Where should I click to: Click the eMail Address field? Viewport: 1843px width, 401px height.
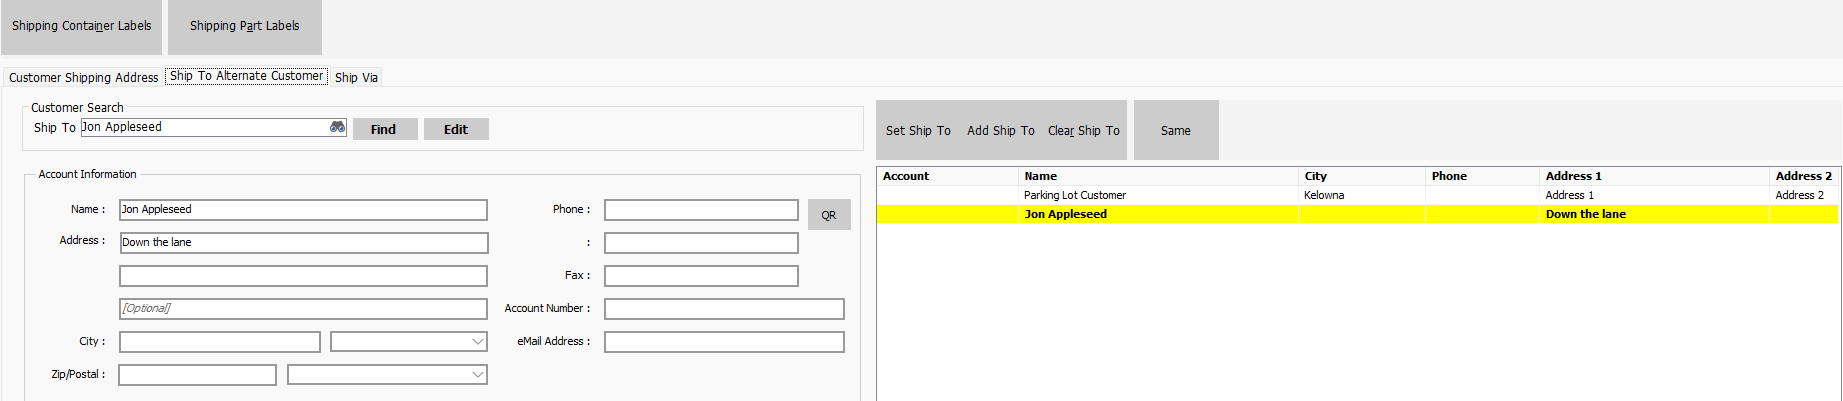point(724,342)
